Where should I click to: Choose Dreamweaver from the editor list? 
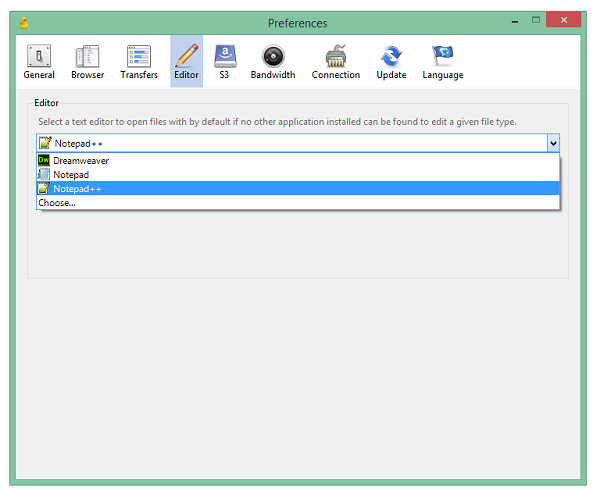(298, 160)
